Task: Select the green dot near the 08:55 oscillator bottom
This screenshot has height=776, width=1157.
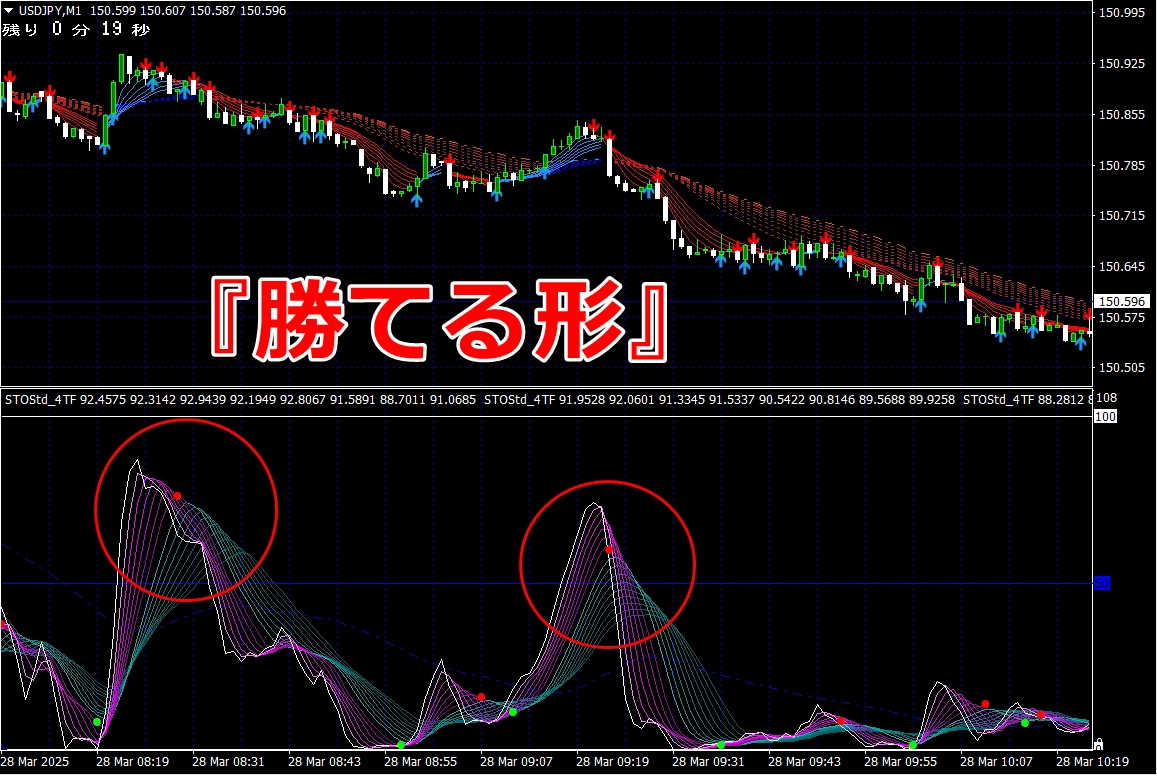Action: click(x=401, y=745)
